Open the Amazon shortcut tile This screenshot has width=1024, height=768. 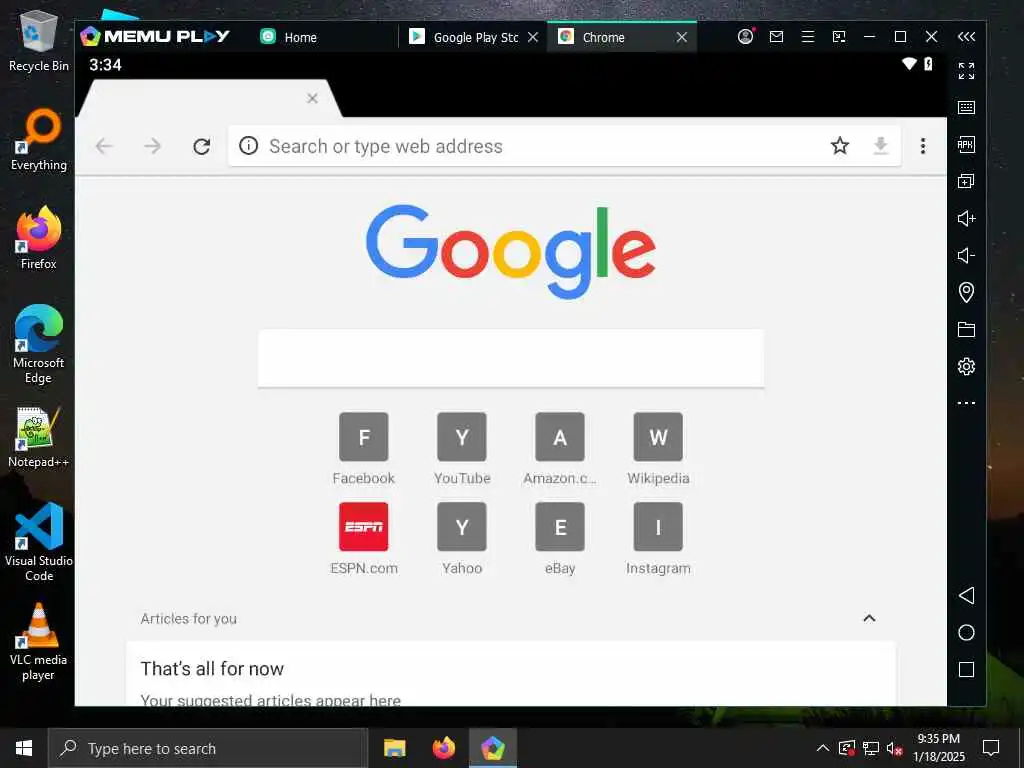tap(560, 449)
